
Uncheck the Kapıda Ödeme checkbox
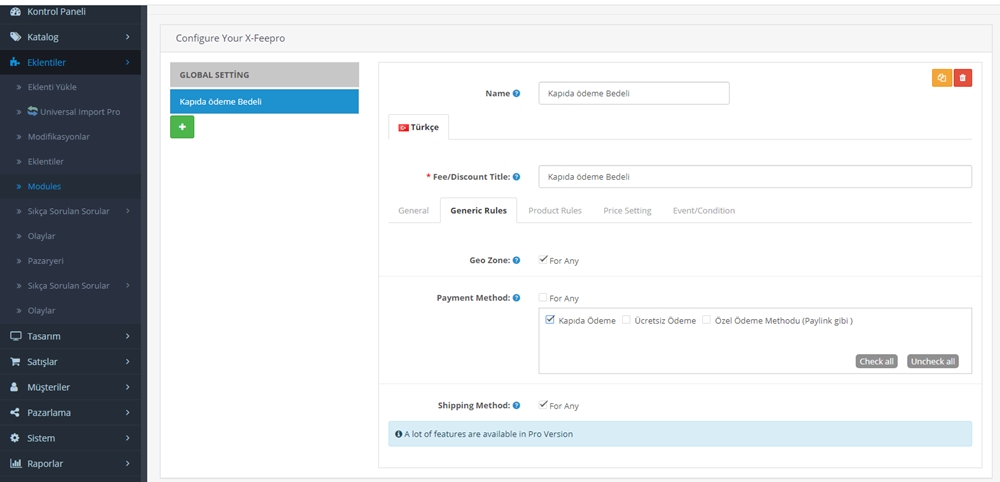point(550,320)
